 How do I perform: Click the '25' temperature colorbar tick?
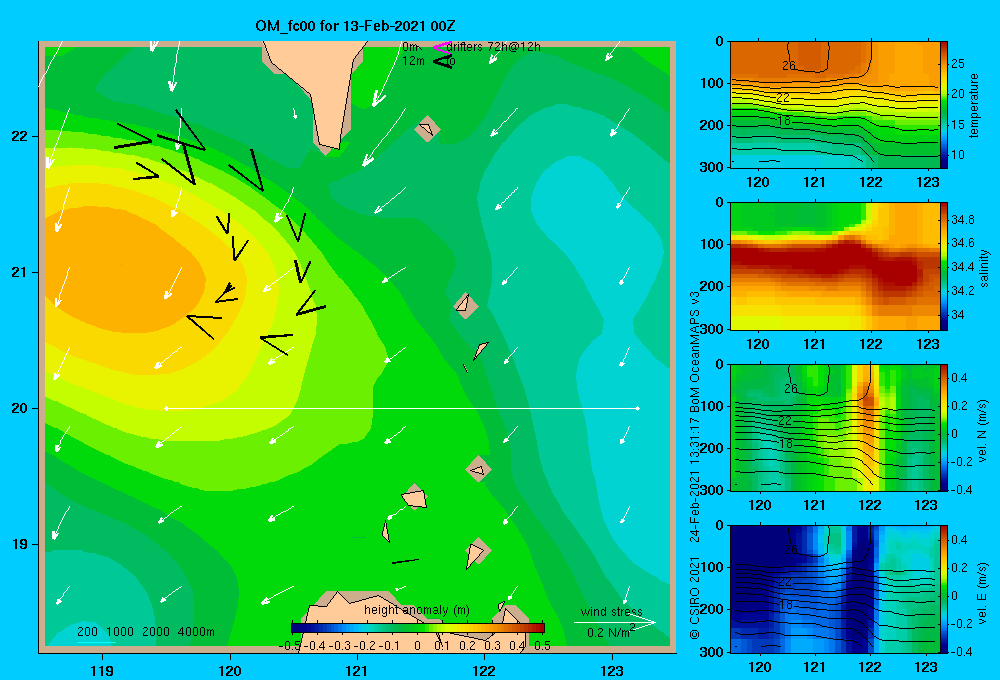(958, 64)
